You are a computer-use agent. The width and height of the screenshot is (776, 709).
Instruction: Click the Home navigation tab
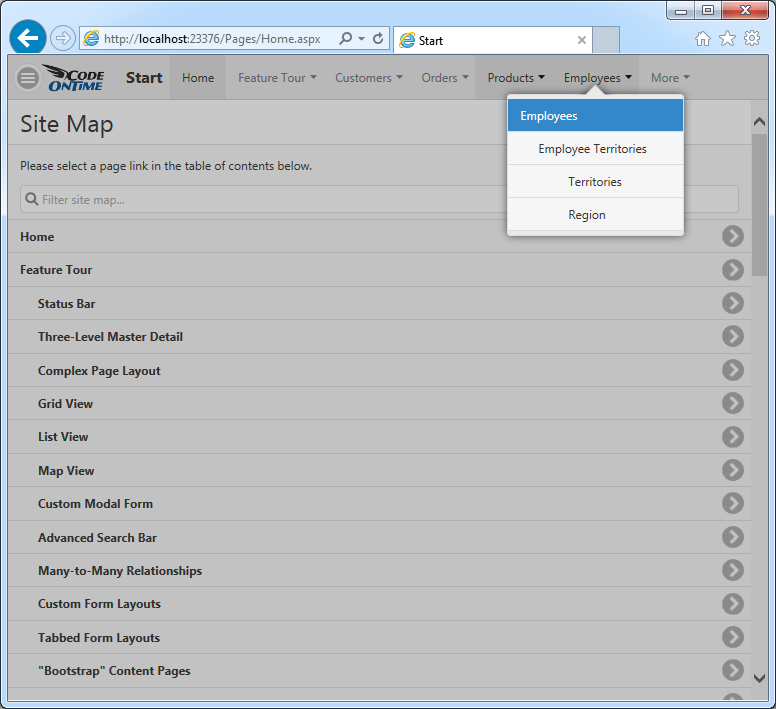tap(198, 78)
